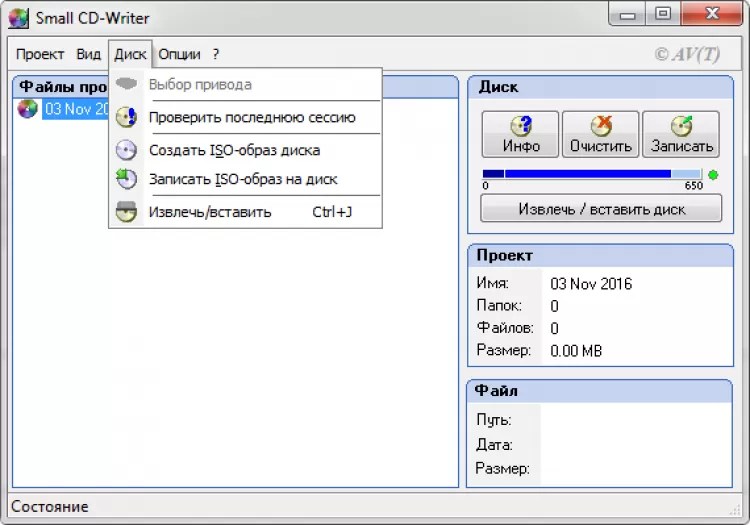Viewport: 750px width, 525px height.
Task: Click the Путь: label in Файл panel
Action: point(494,420)
